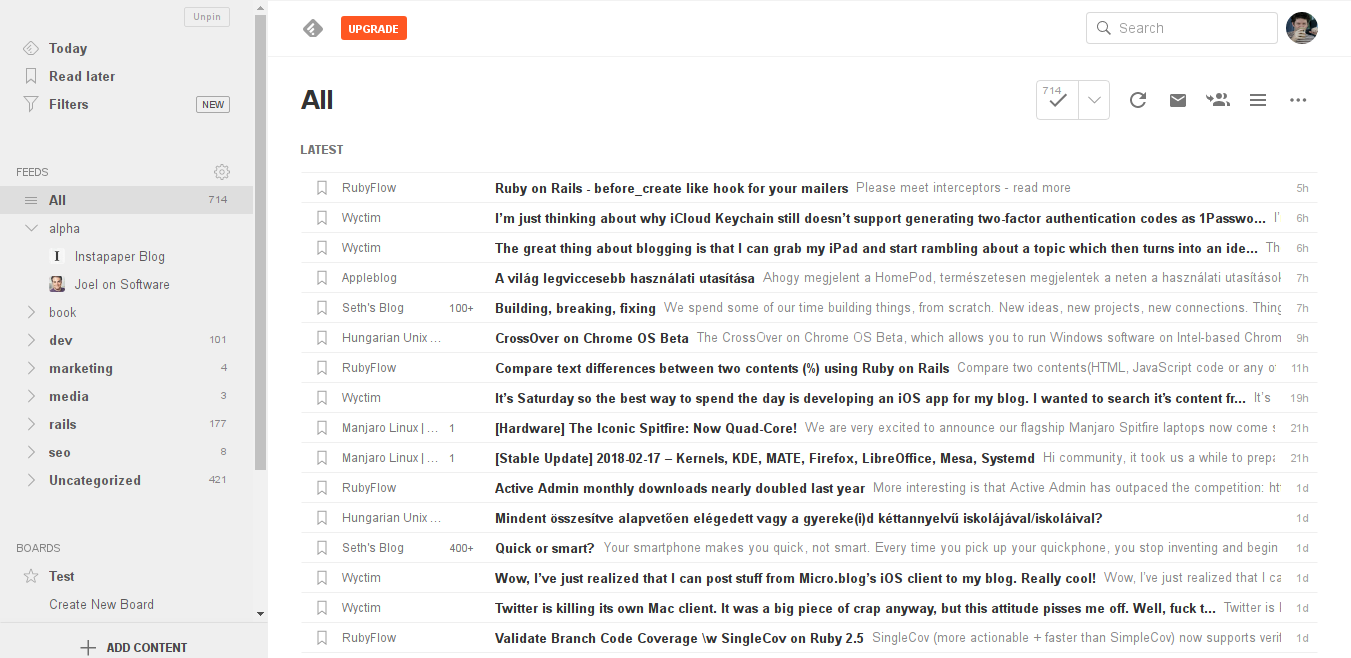The width and height of the screenshot is (1351, 658).
Task: Save 'Twitter is killing its own Mac client' for later
Action: coord(322,608)
